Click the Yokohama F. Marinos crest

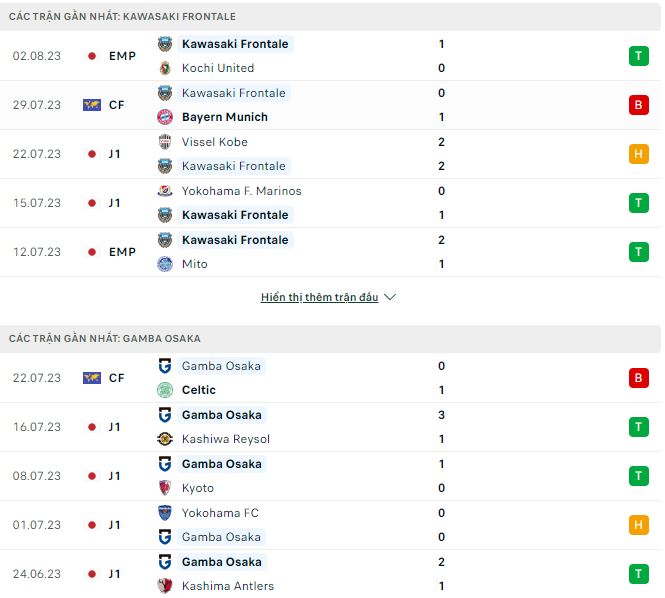[165, 191]
